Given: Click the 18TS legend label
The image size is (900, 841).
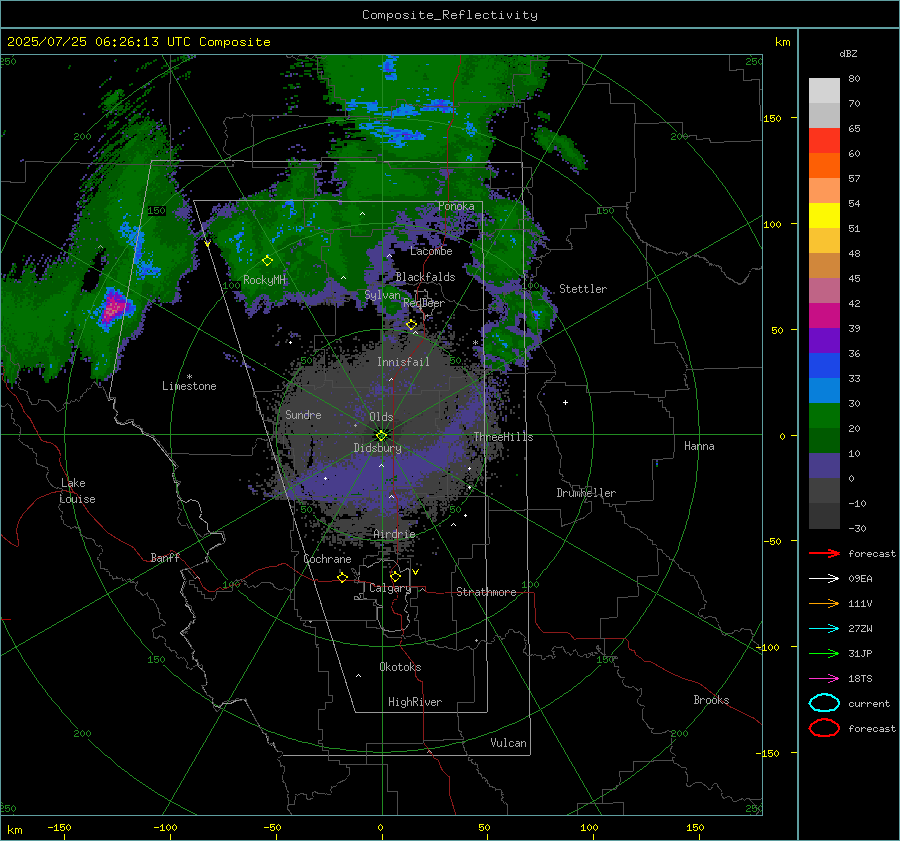Looking at the screenshot, I should pos(860,679).
